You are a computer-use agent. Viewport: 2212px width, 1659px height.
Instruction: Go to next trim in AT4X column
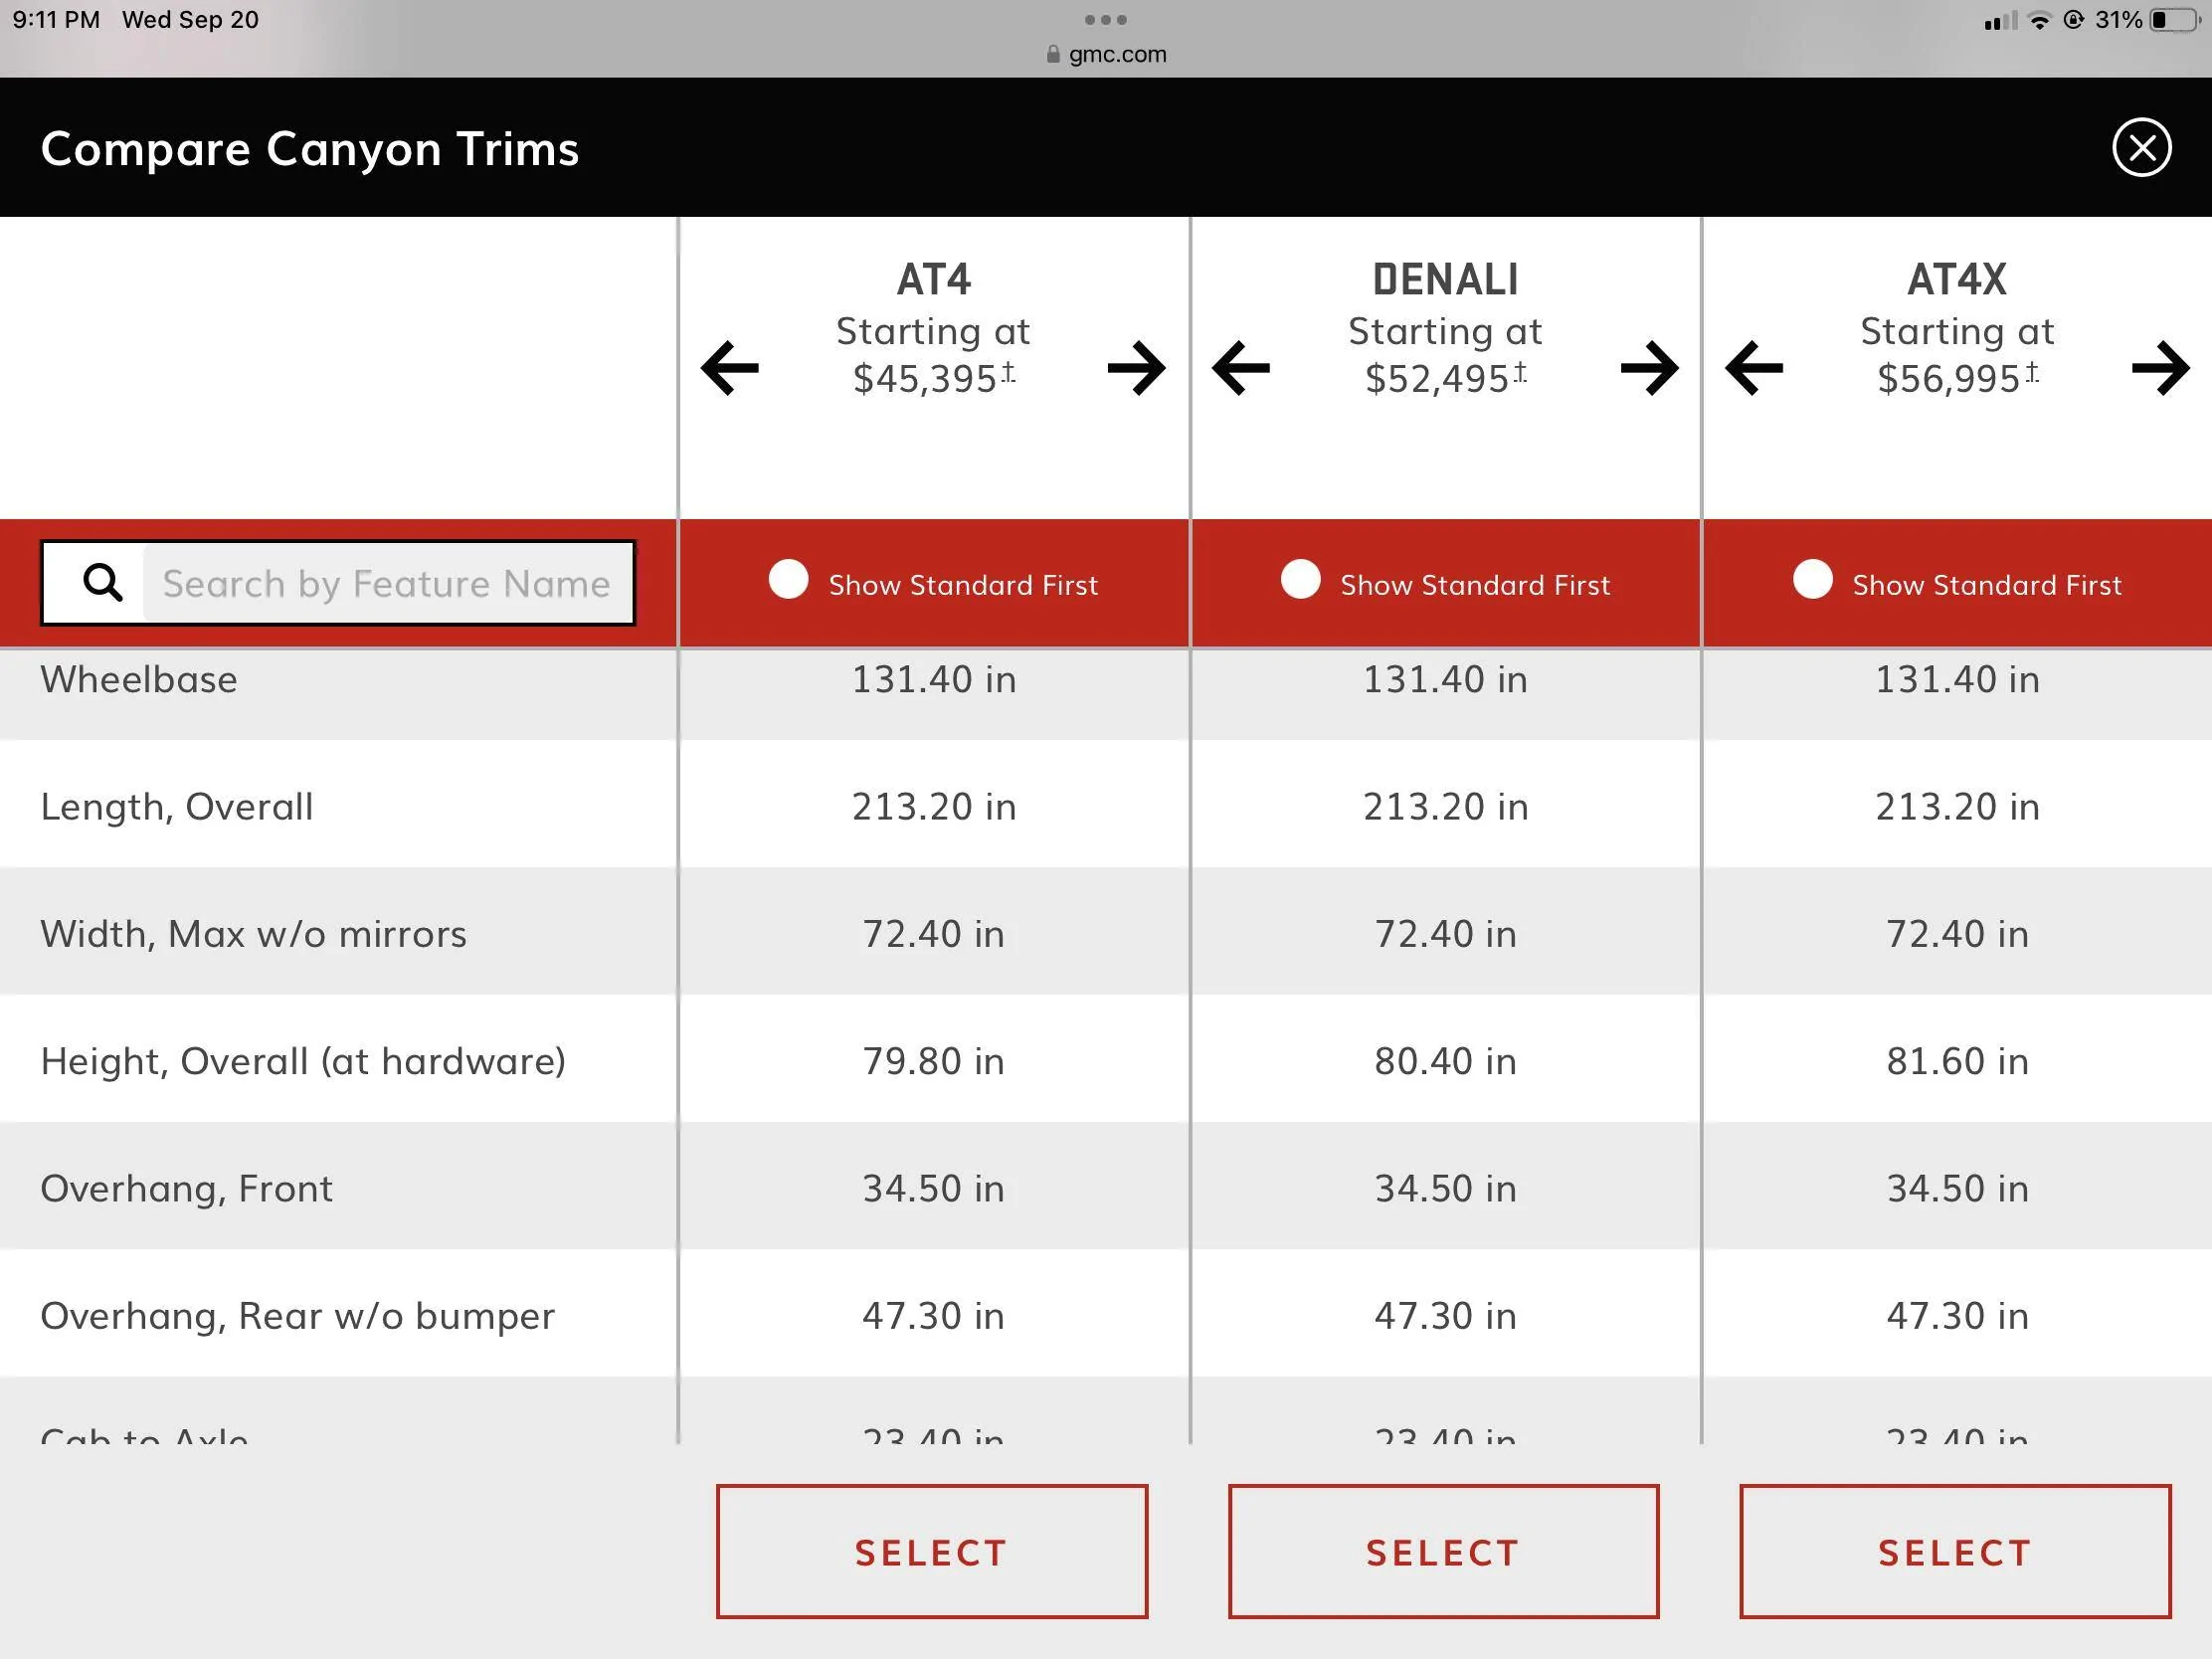tap(2161, 368)
